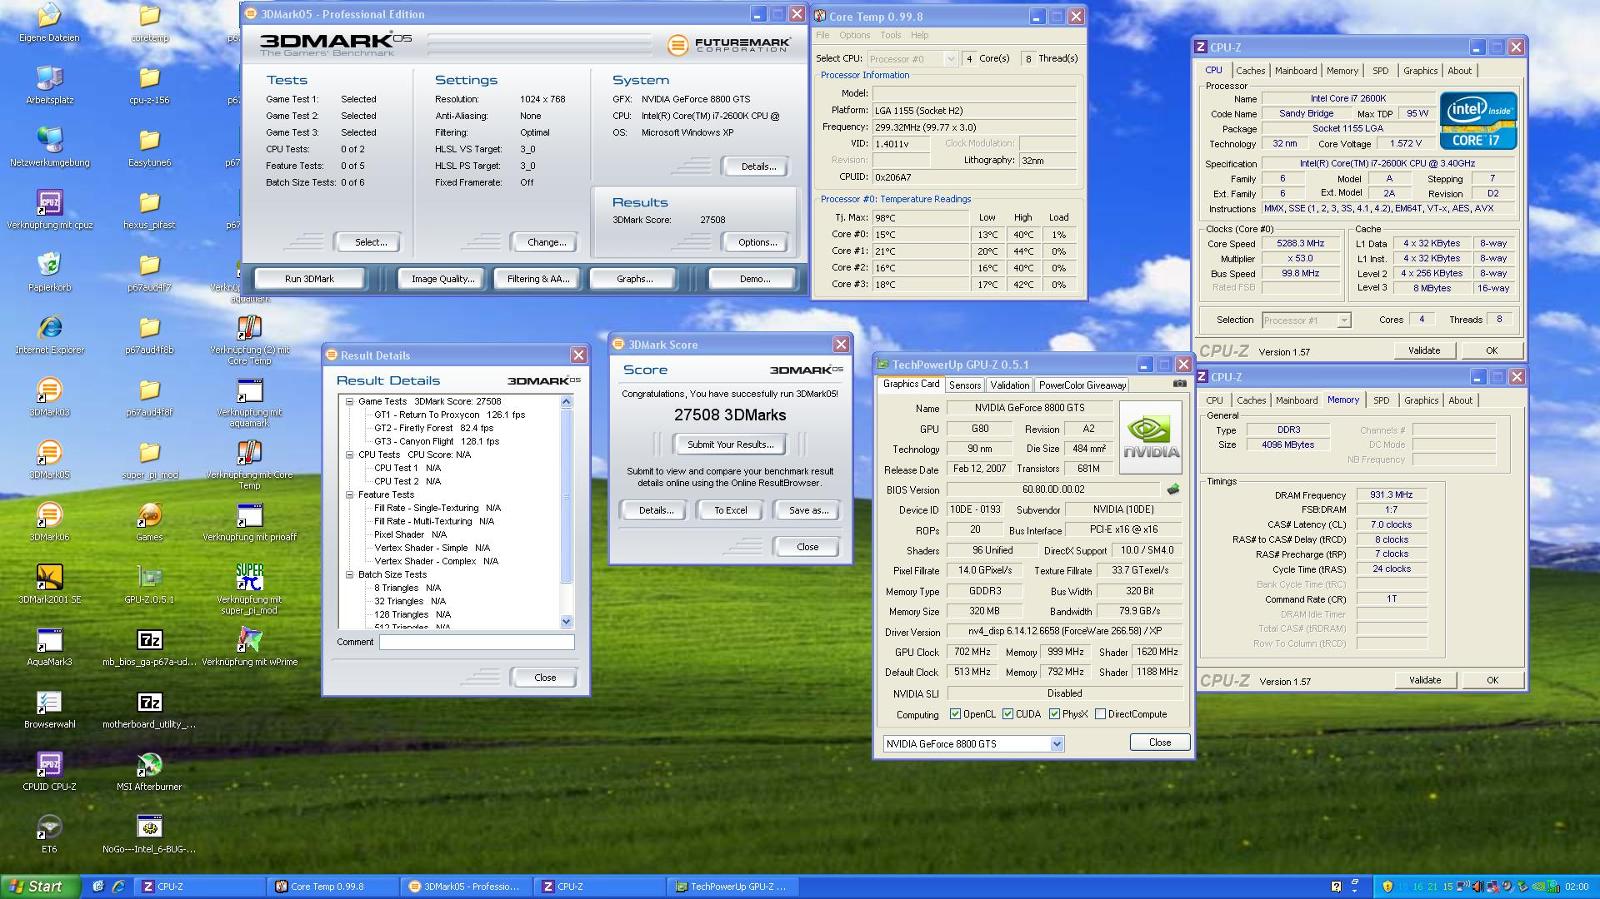Switch to the SPD tab in lower CPU-Z

tap(1381, 401)
